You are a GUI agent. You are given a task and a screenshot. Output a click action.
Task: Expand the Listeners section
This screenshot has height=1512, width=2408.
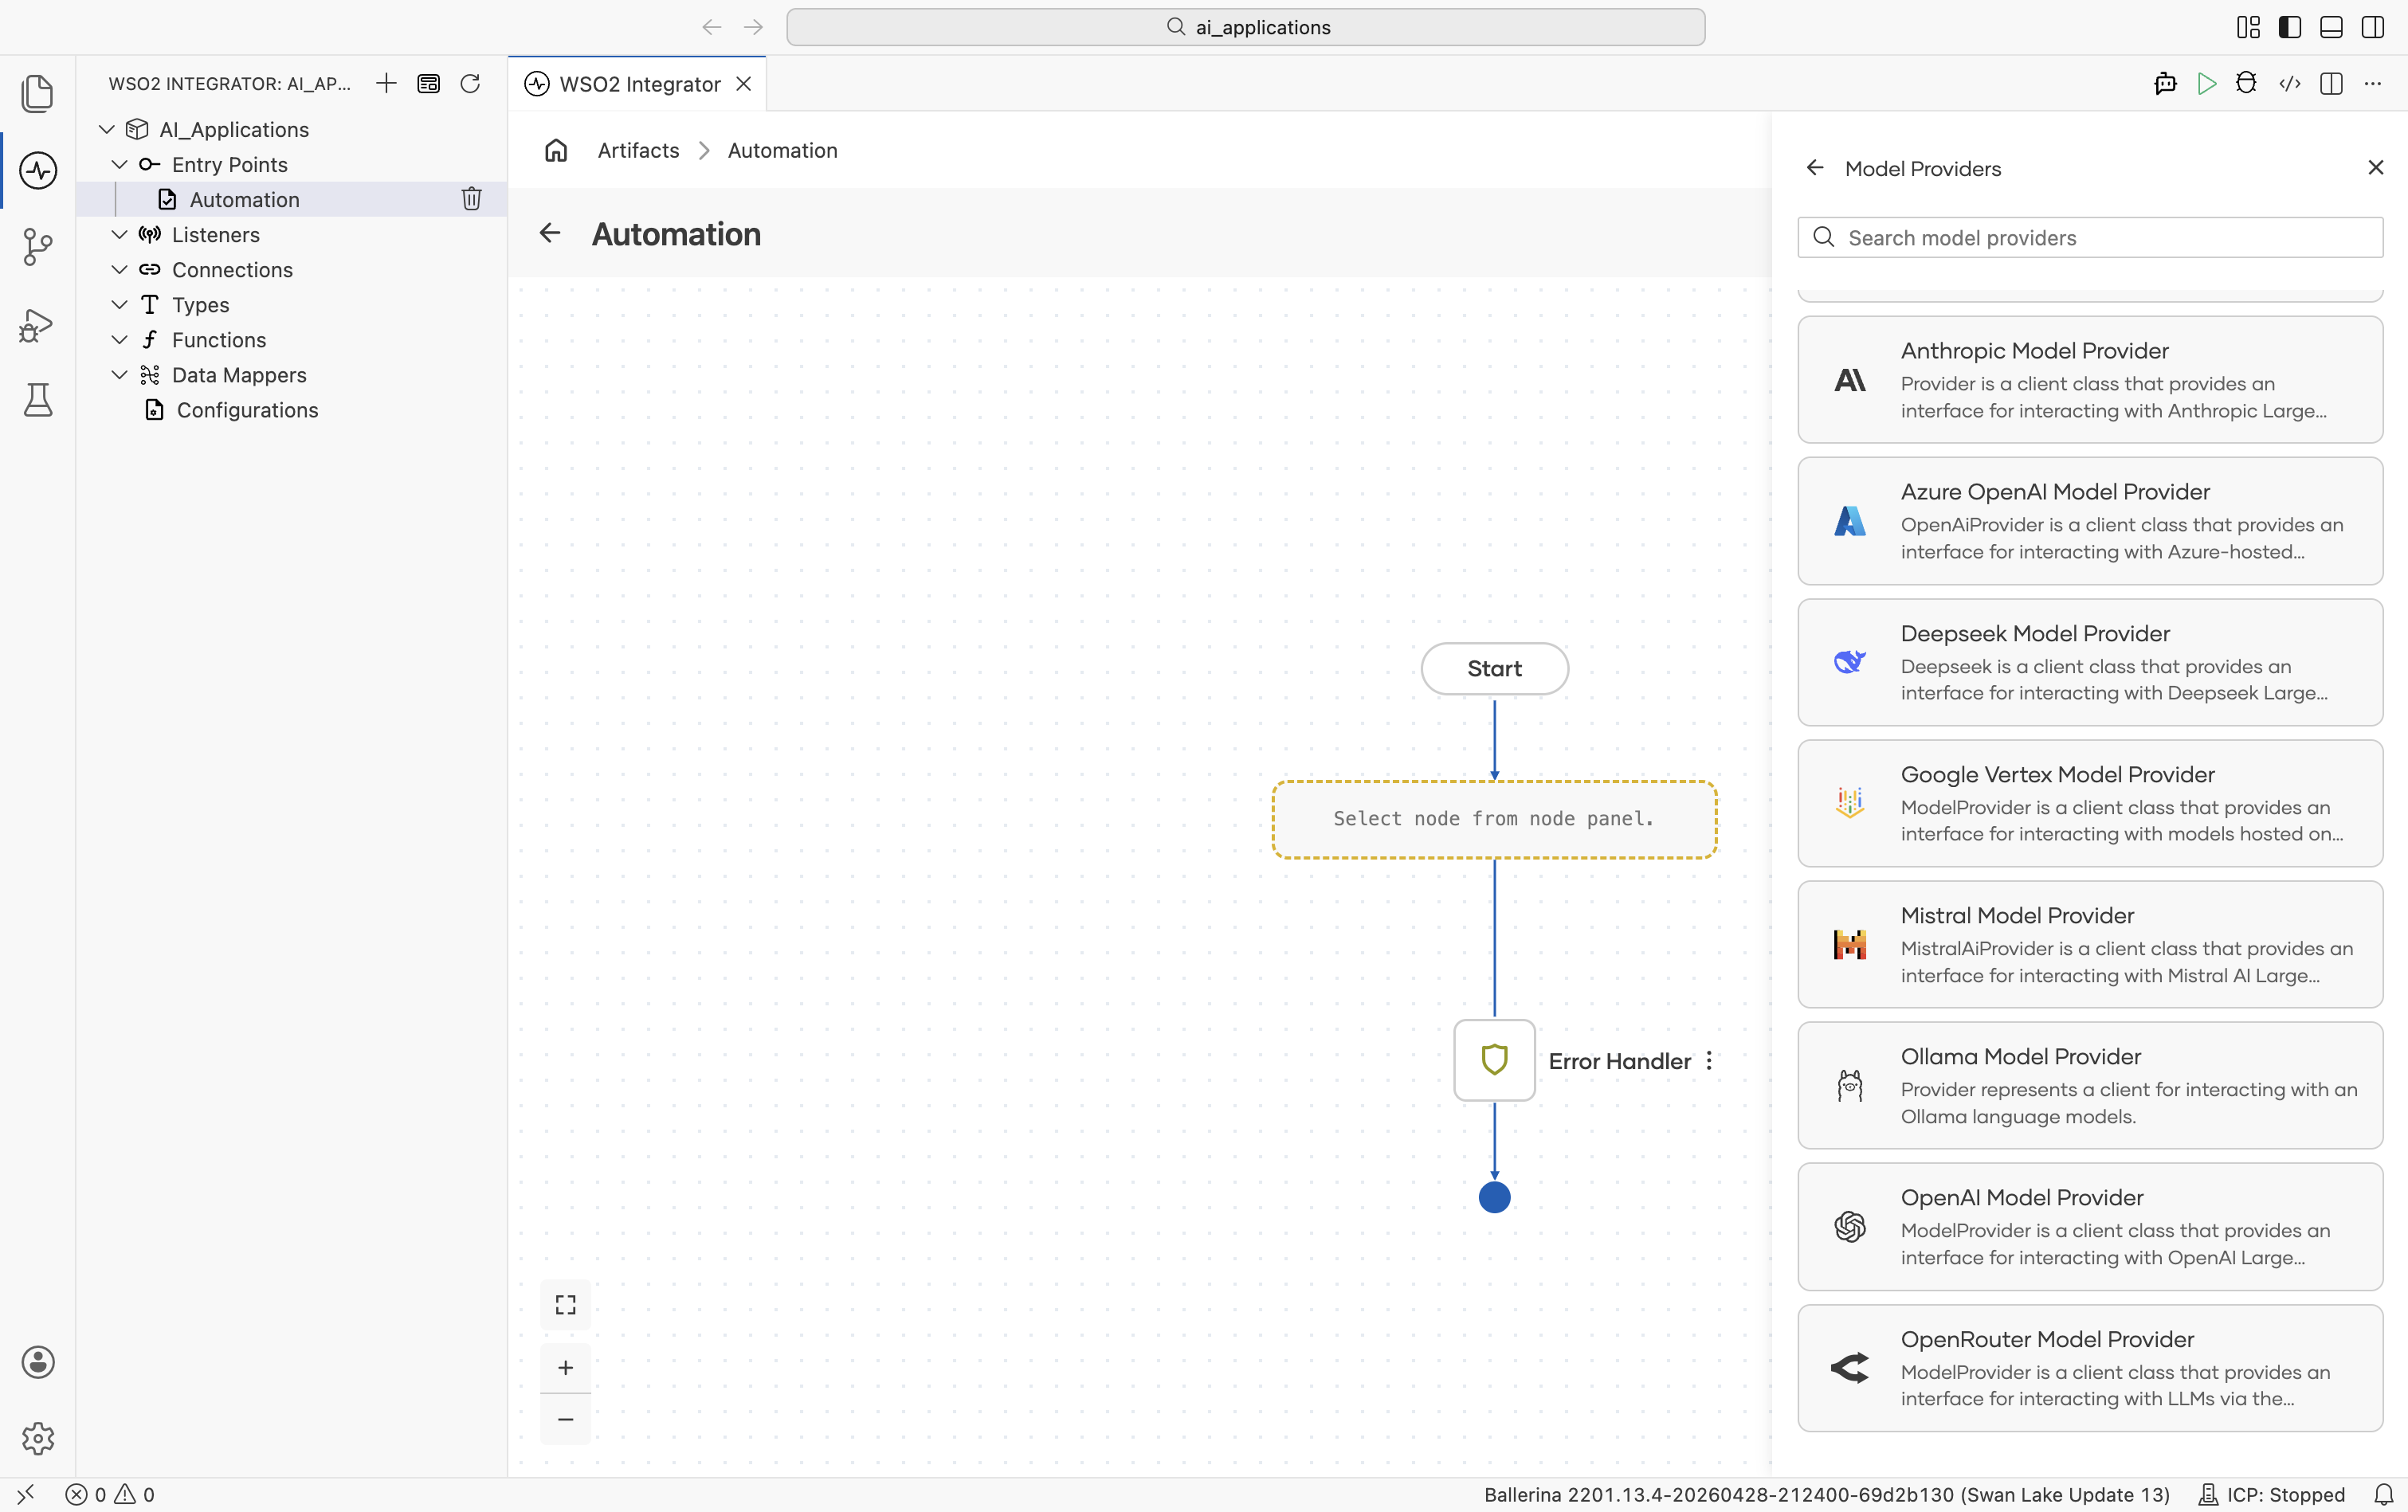point(119,234)
